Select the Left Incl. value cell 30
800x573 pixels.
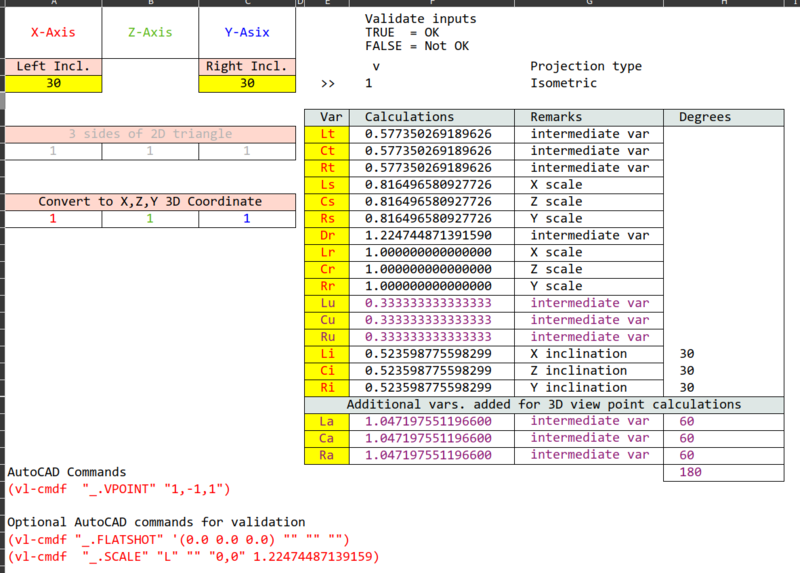(53, 83)
